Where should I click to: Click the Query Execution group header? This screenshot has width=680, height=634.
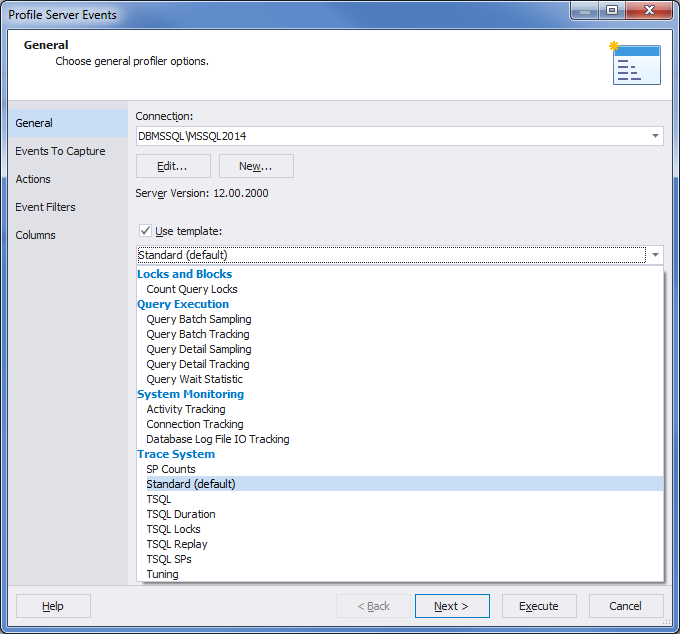183,304
